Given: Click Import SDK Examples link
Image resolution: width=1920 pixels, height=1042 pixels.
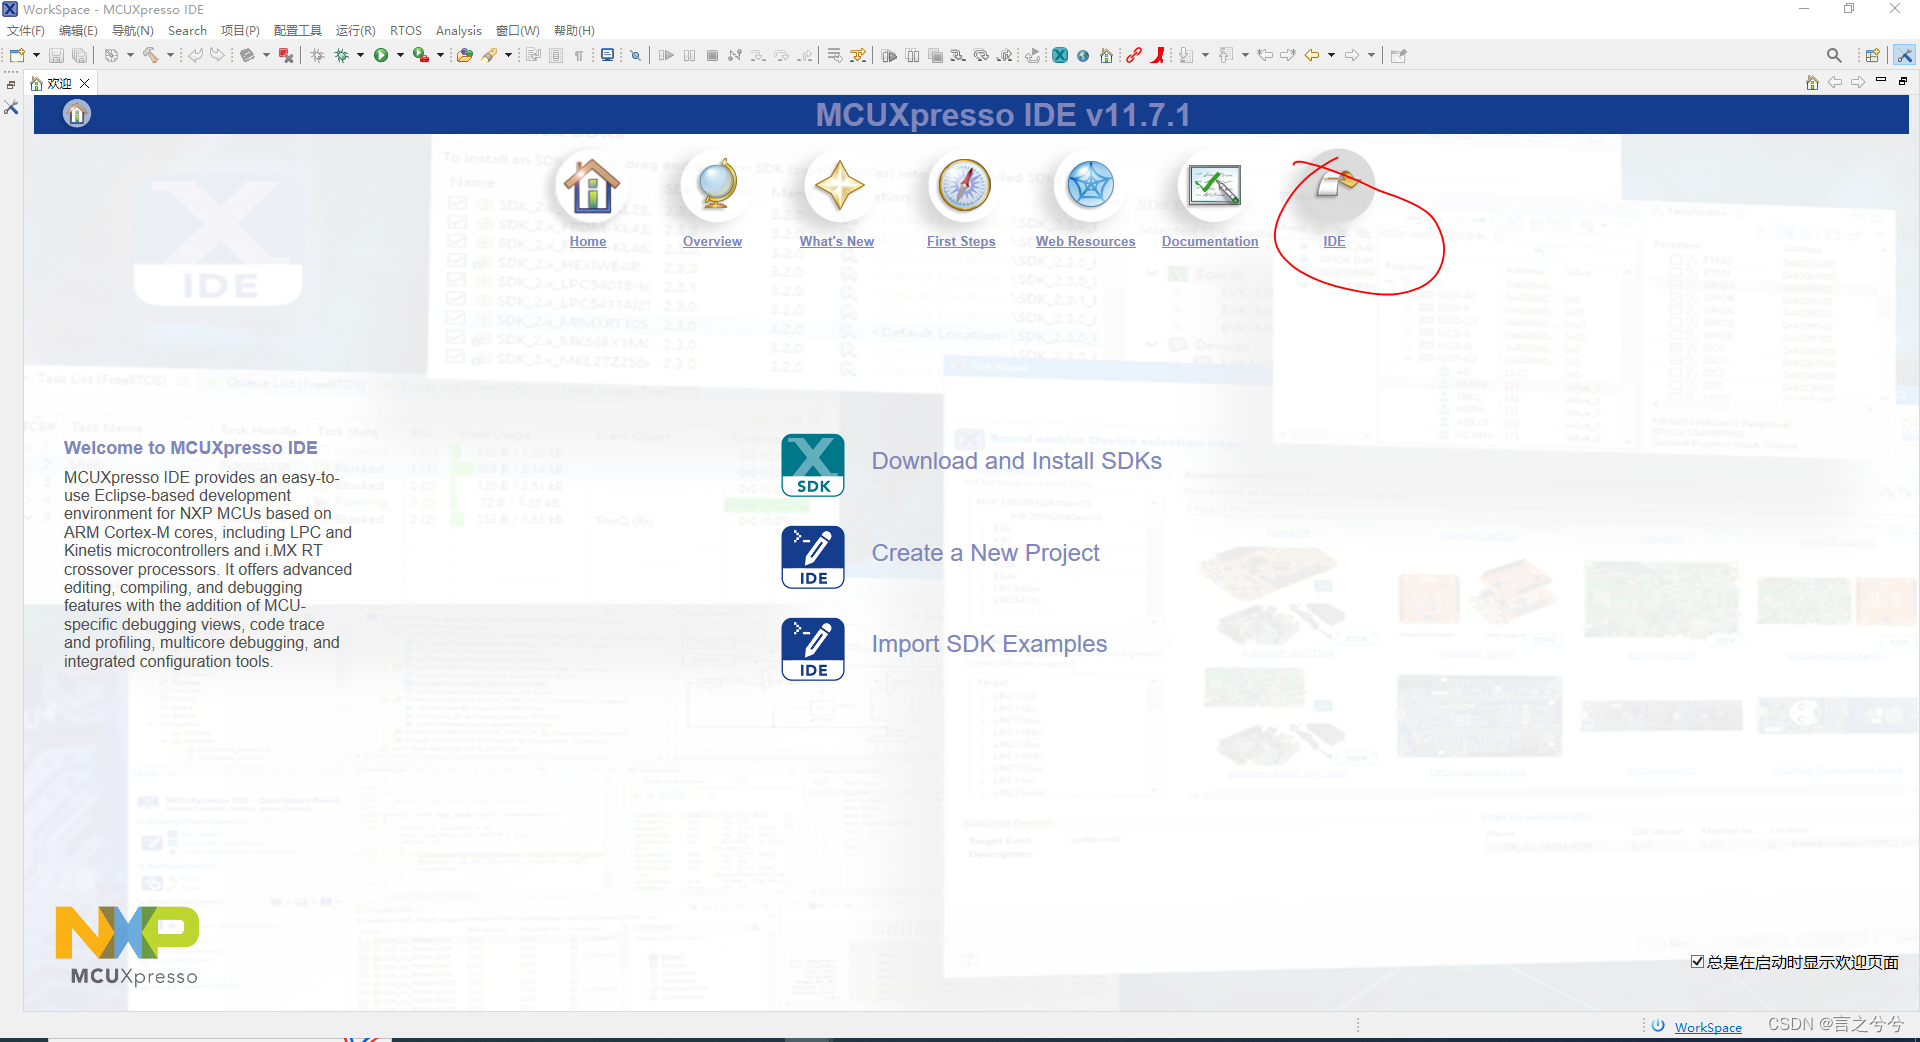Looking at the screenshot, I should [989, 644].
